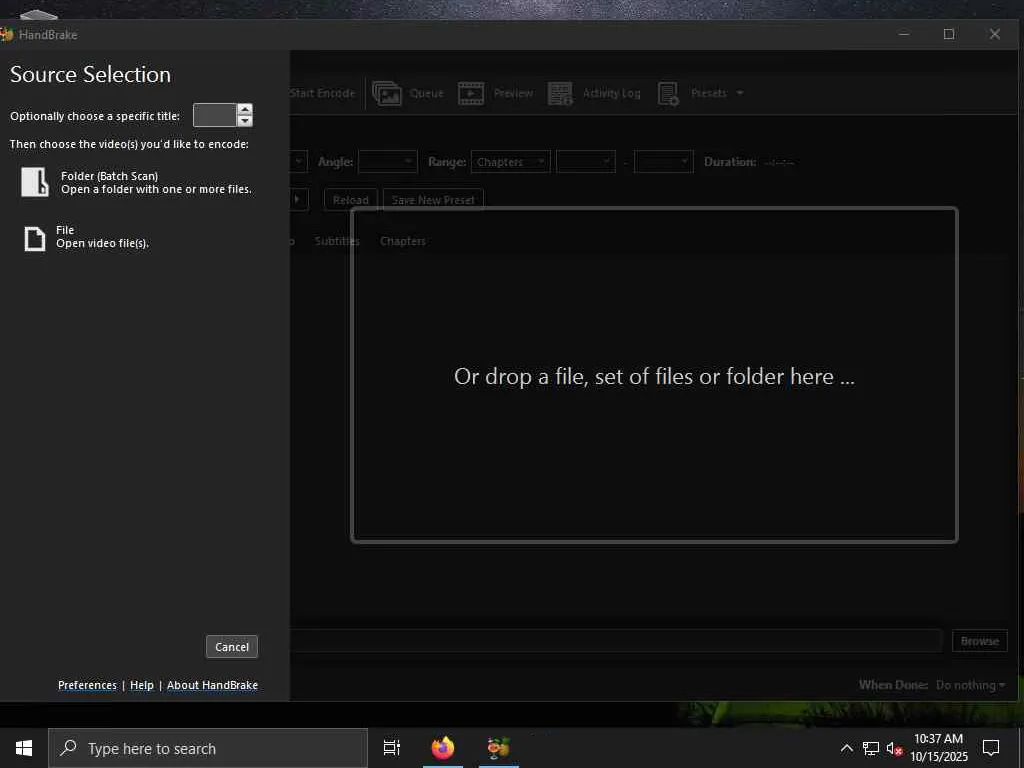Open the Preferences link
This screenshot has width=1024, height=768.
pyautogui.click(x=87, y=685)
